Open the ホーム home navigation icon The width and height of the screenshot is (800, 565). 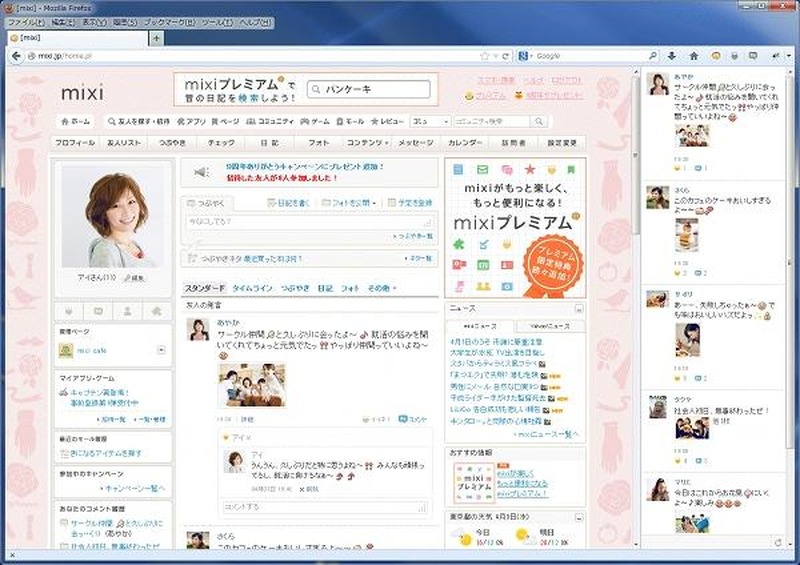point(76,121)
